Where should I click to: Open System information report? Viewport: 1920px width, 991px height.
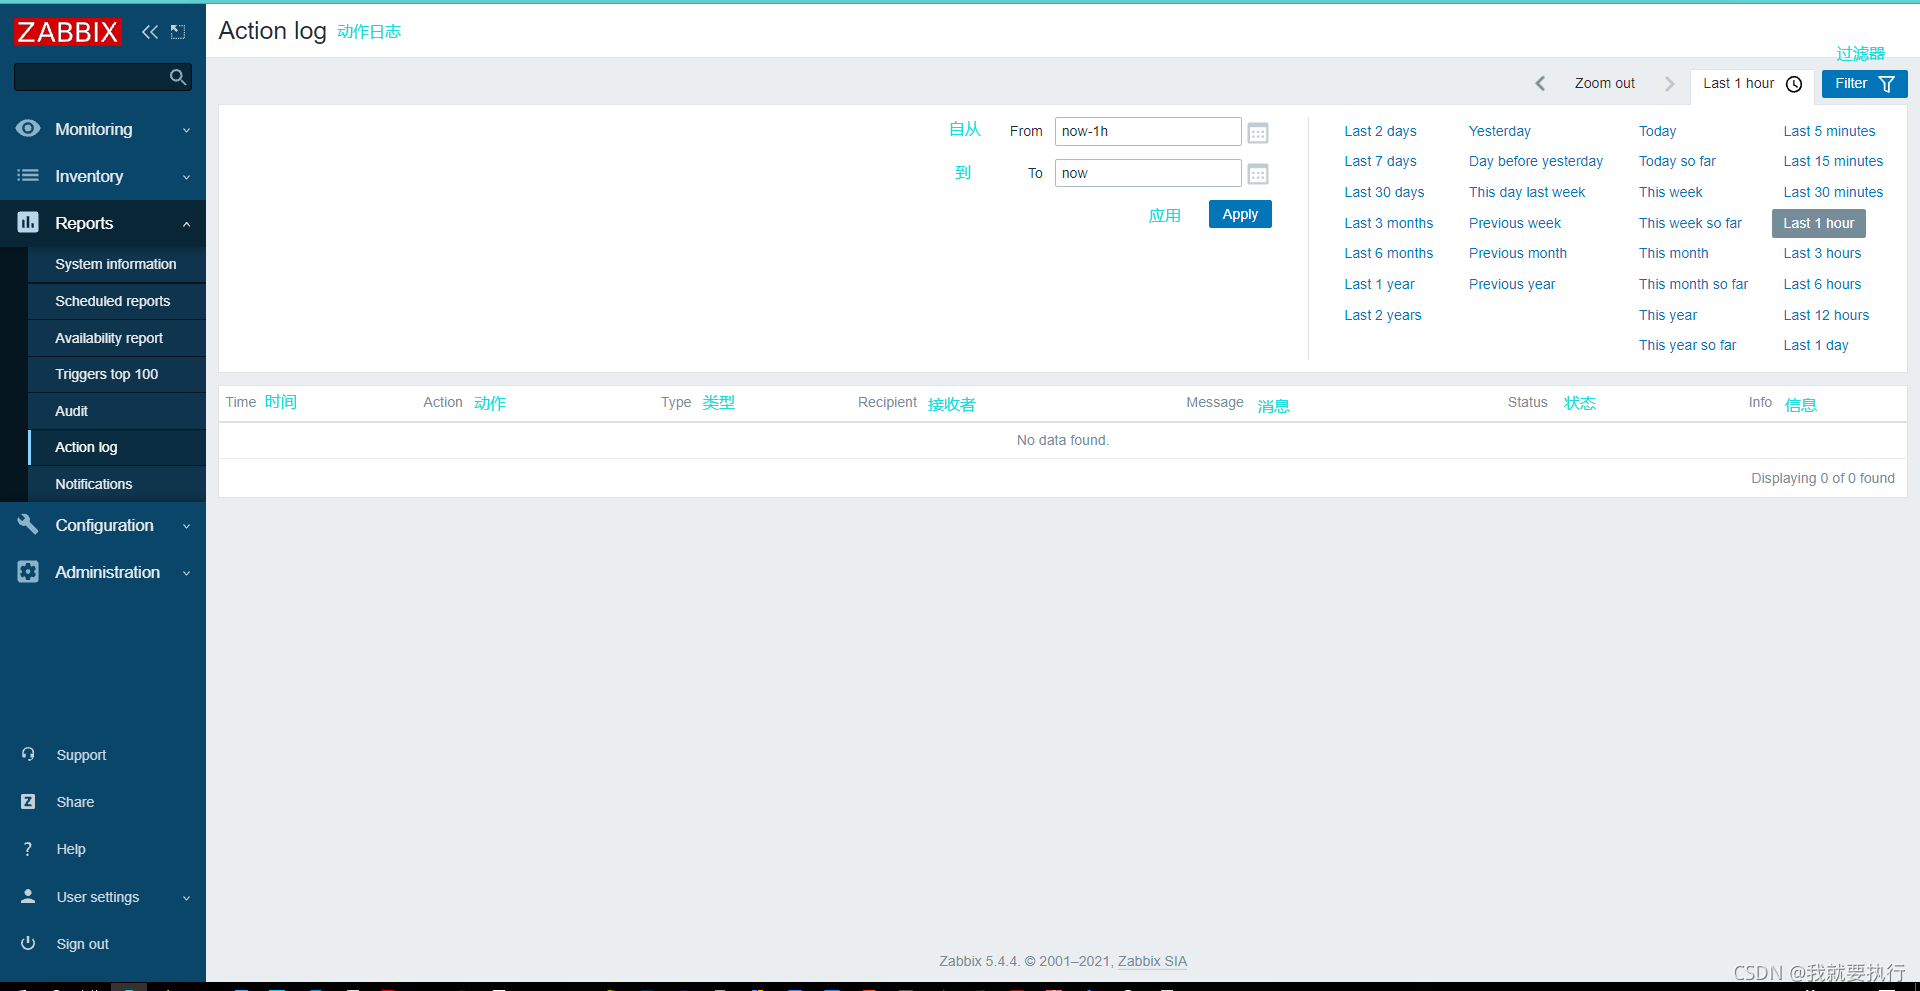(x=116, y=264)
